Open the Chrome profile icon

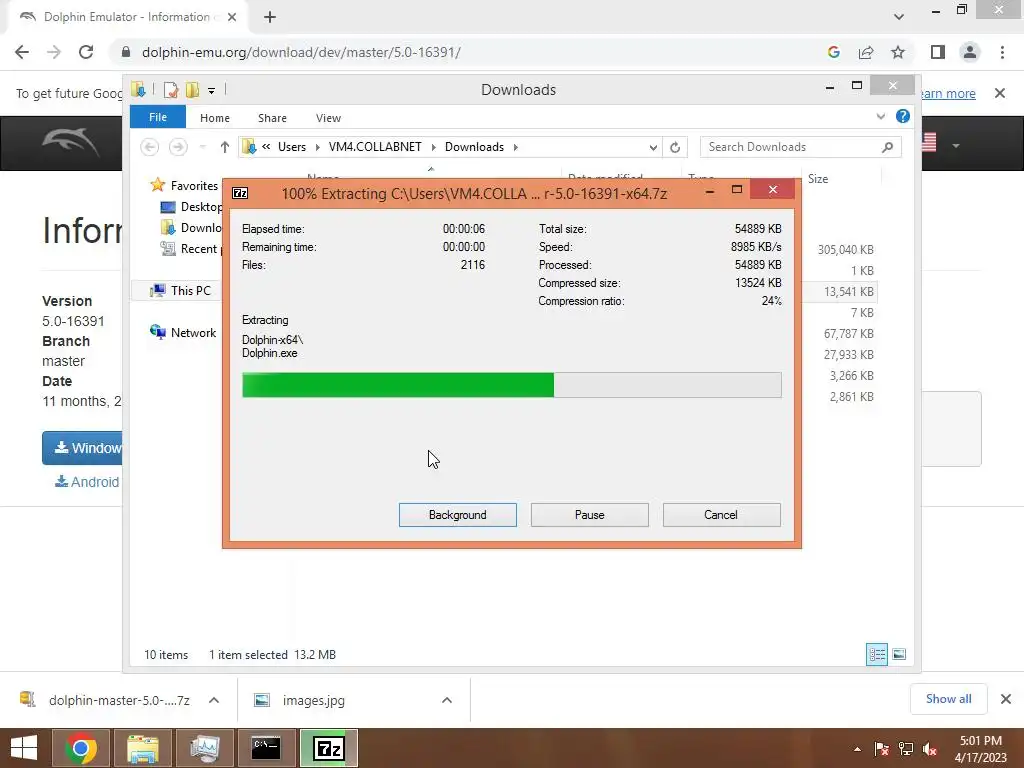970,52
